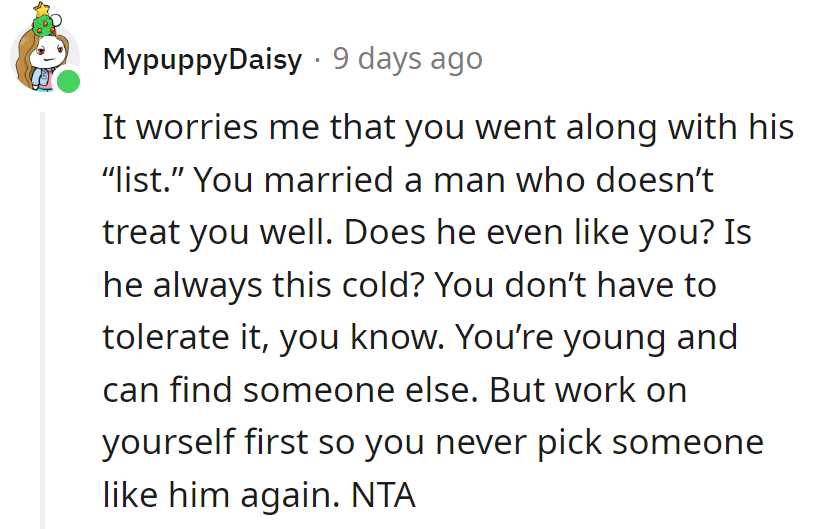This screenshot has width=839, height=529.
Task: Open the MypuppyDaisy user profile link
Action: coord(202,60)
